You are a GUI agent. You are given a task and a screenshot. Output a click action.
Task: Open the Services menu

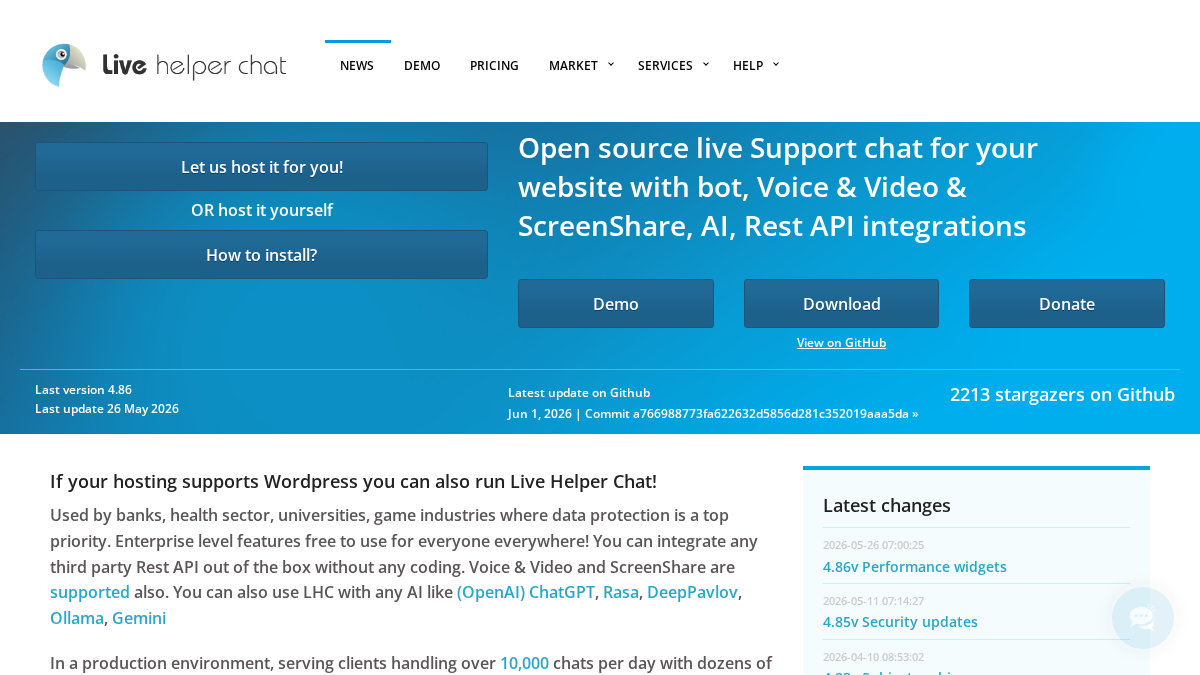665,65
